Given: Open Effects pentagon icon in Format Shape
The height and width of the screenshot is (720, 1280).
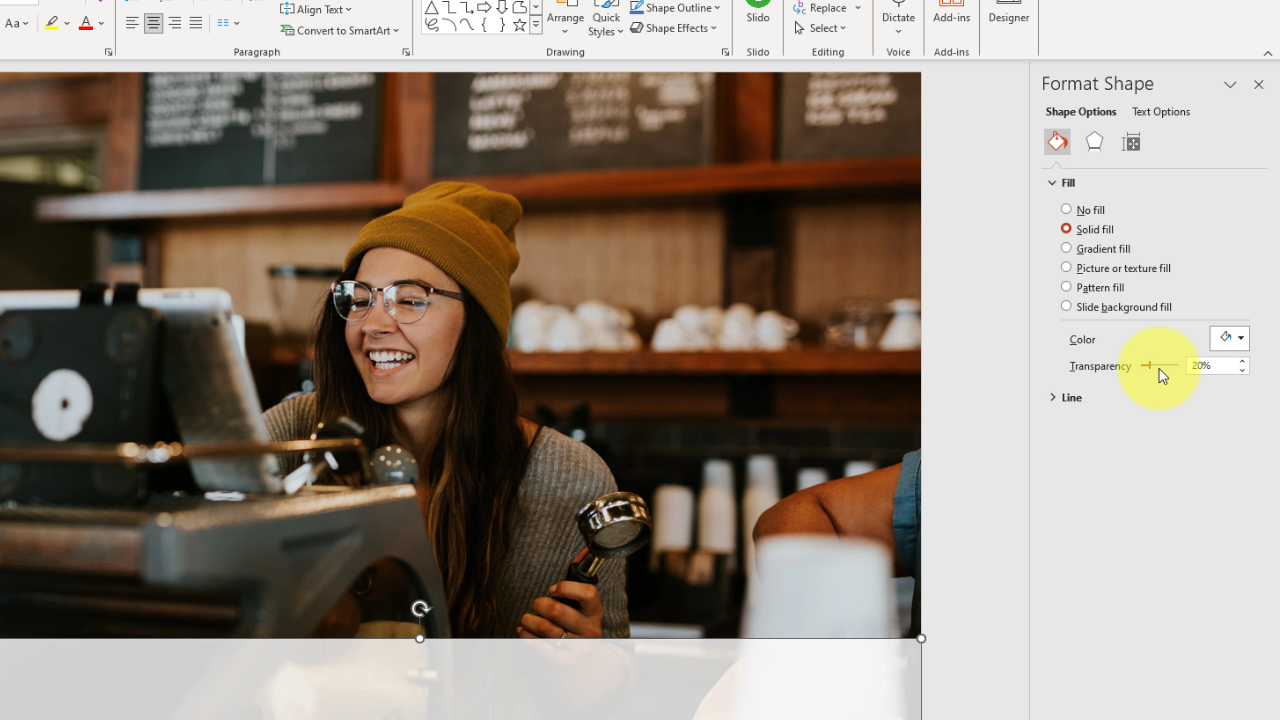Looking at the screenshot, I should point(1094,142).
